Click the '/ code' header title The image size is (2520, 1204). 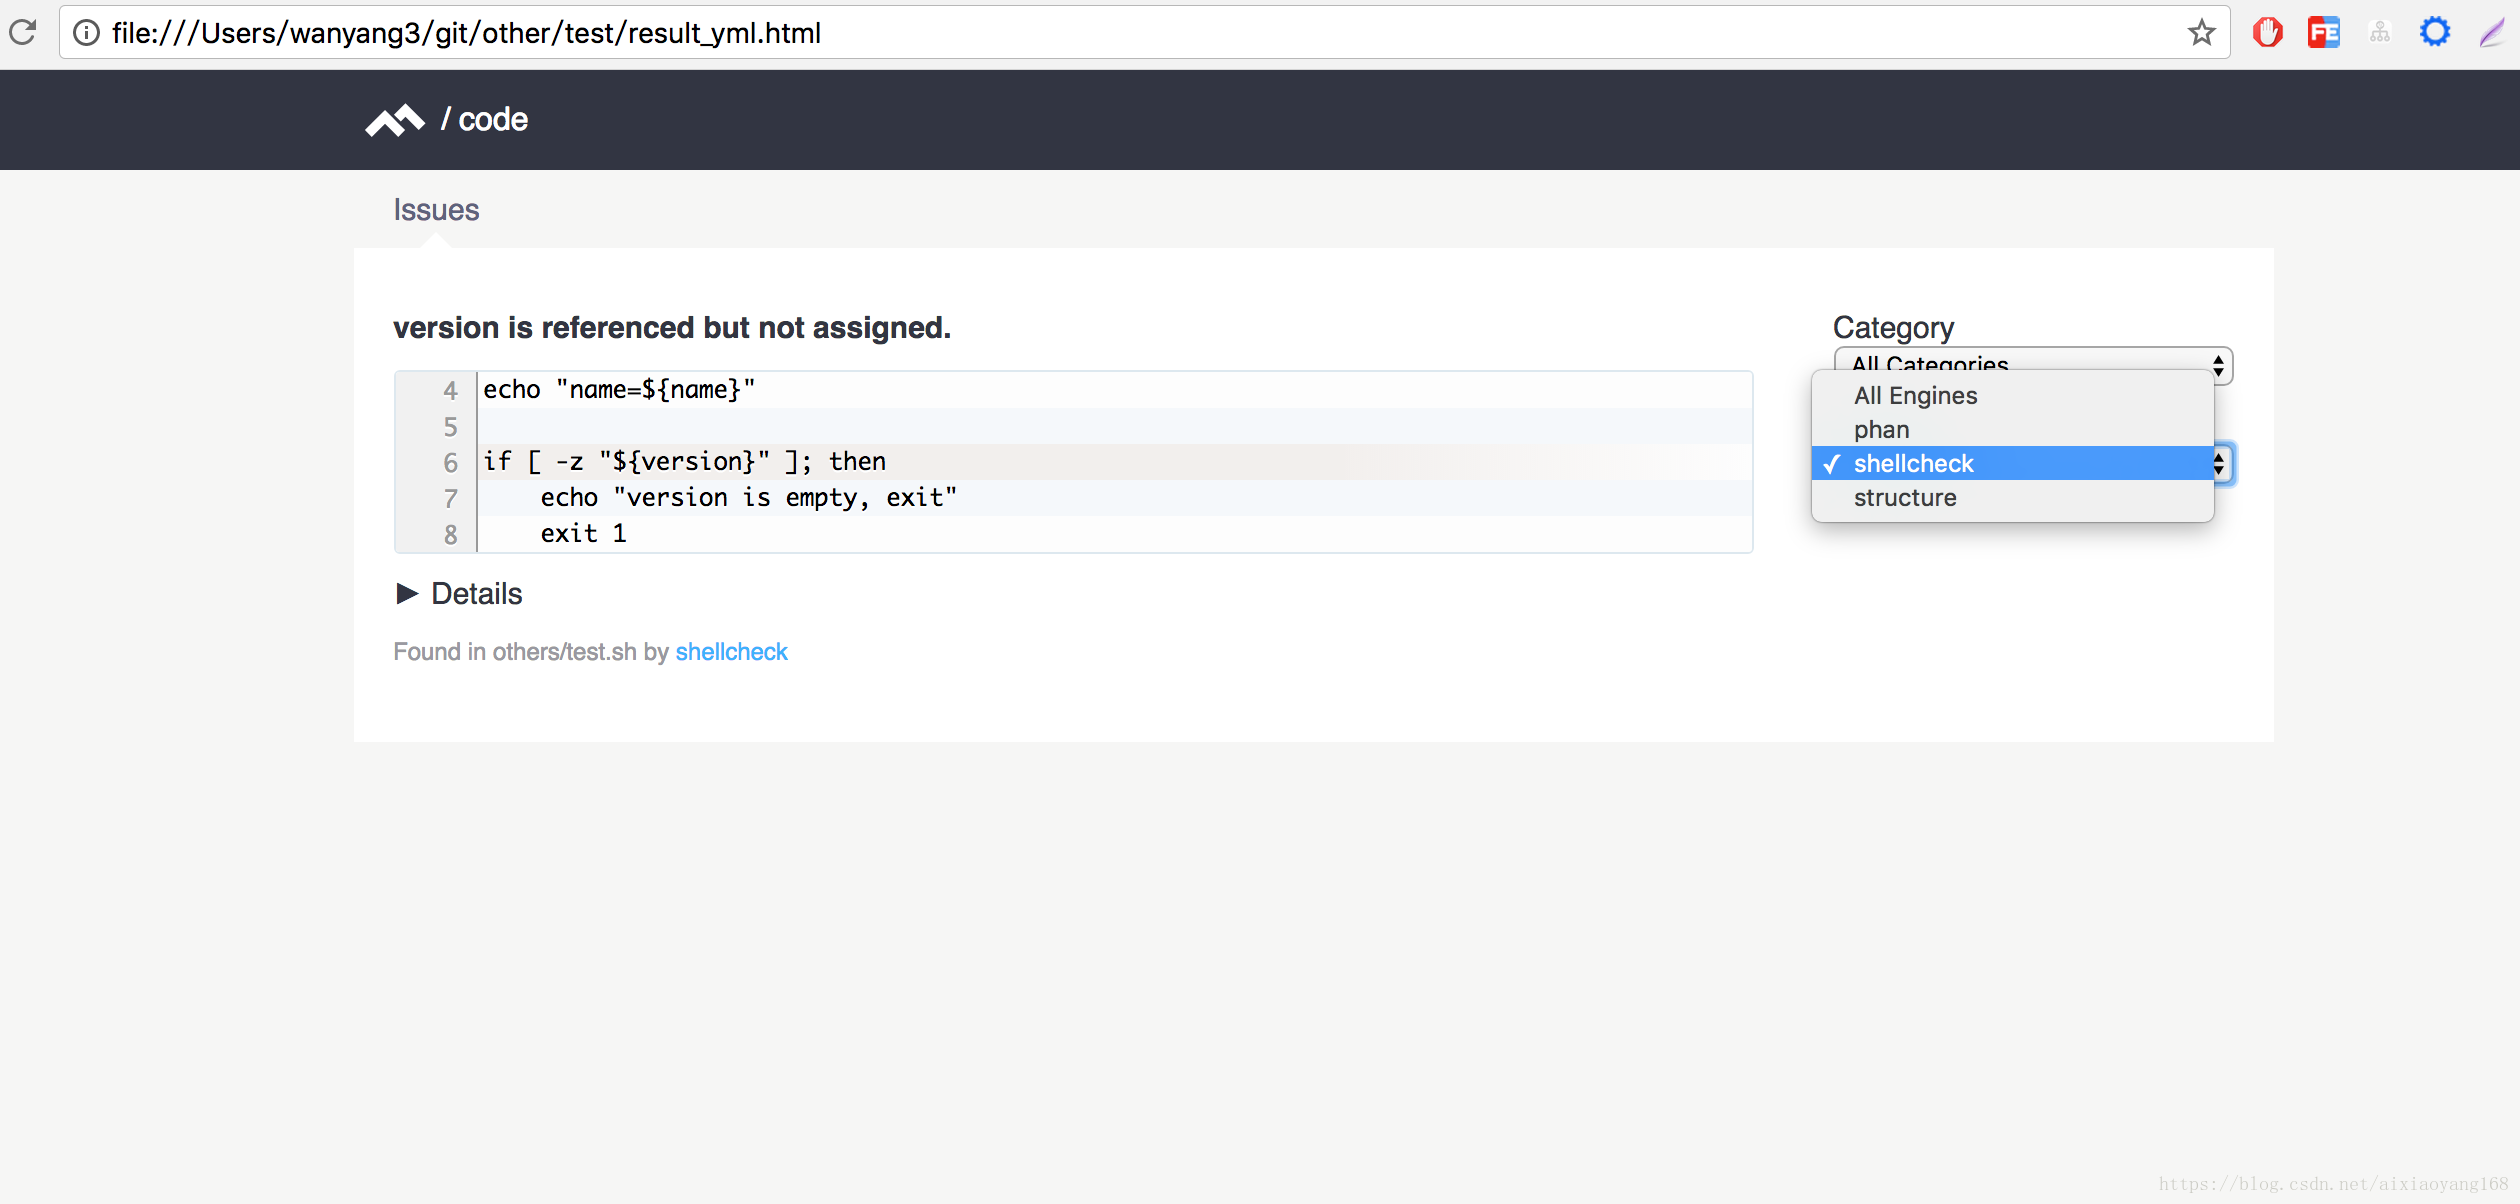pos(484,120)
